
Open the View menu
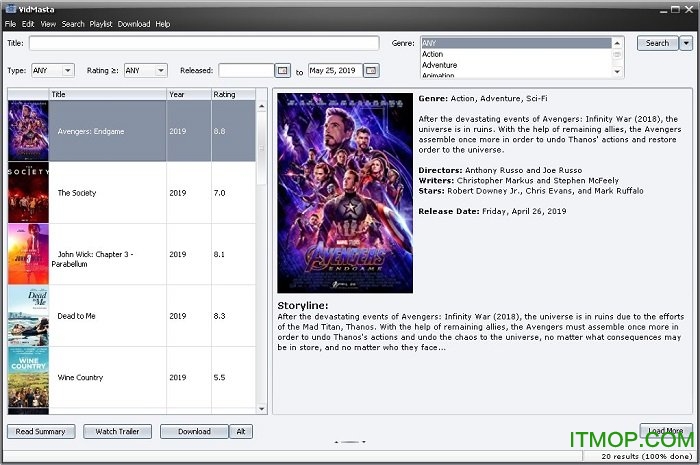click(x=48, y=24)
